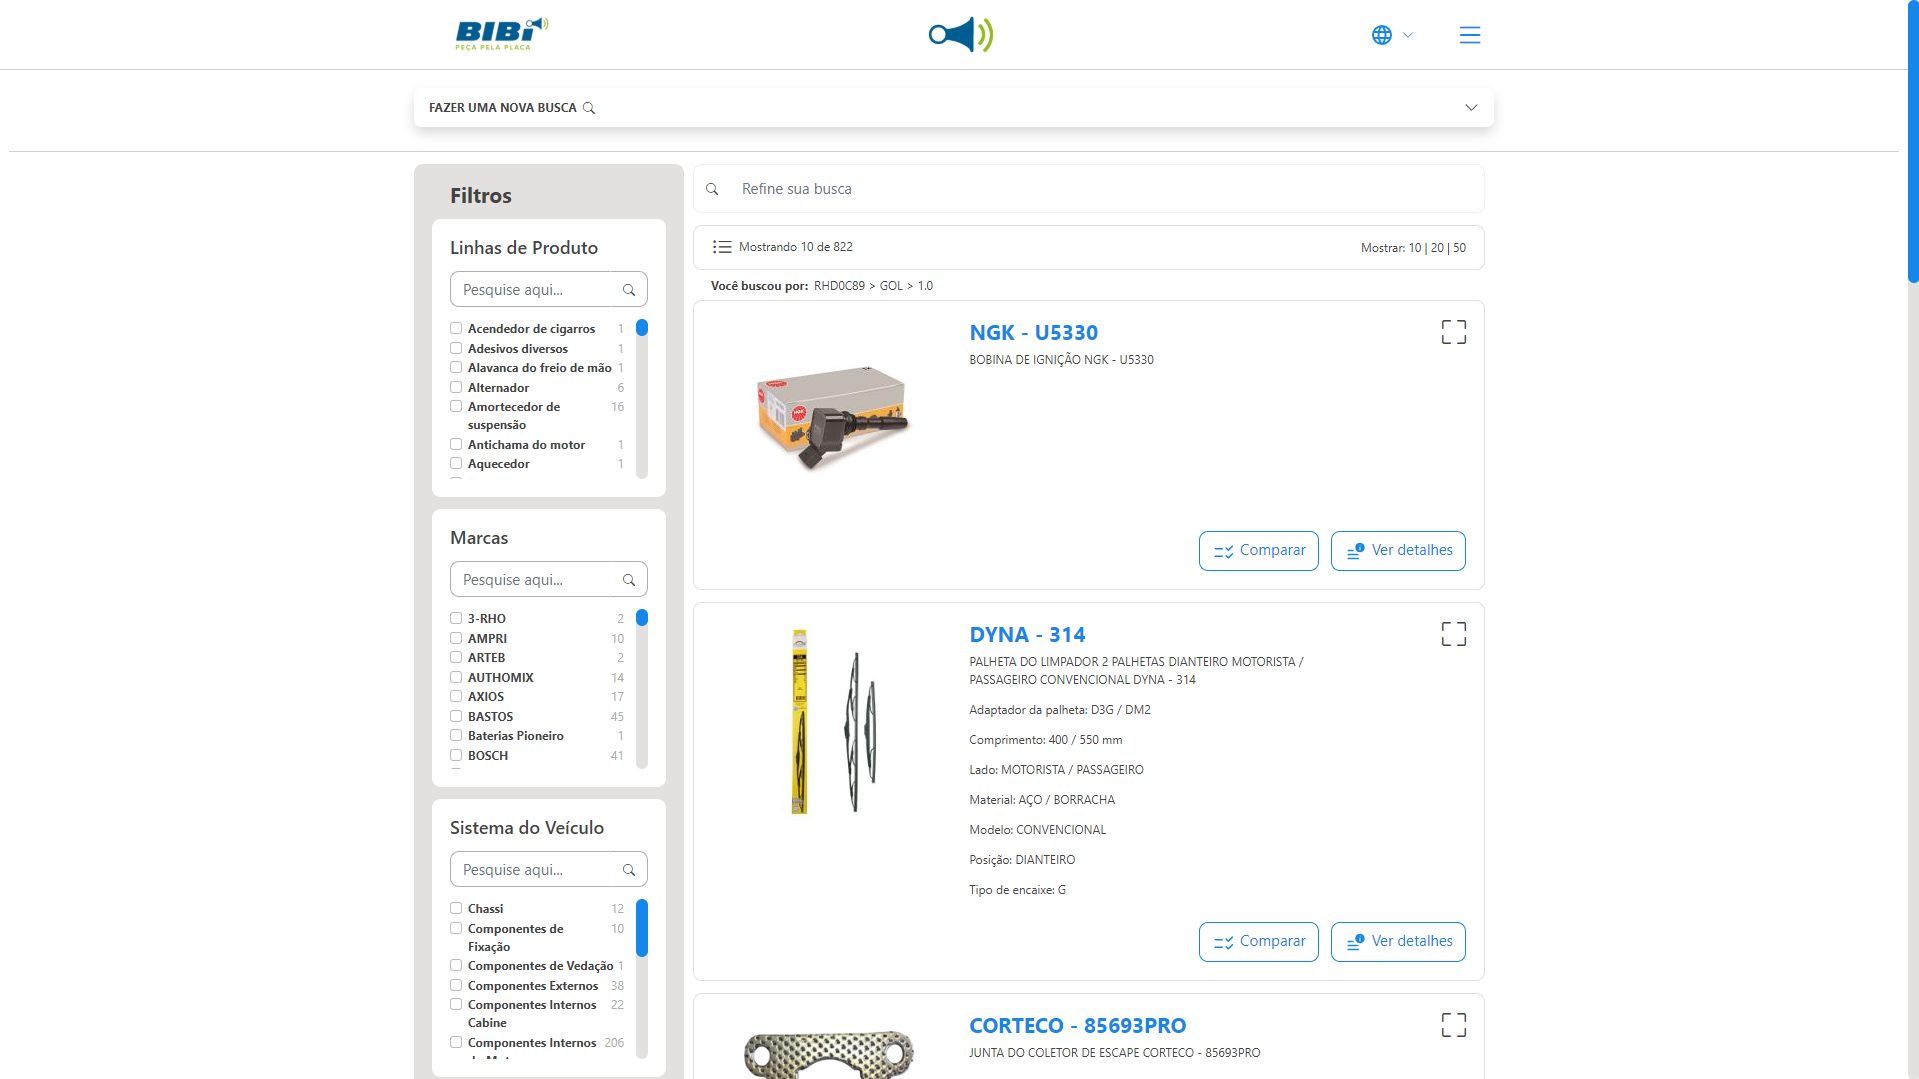1919x1079 pixels.
Task: Open the language globe selector
Action: [1392, 35]
